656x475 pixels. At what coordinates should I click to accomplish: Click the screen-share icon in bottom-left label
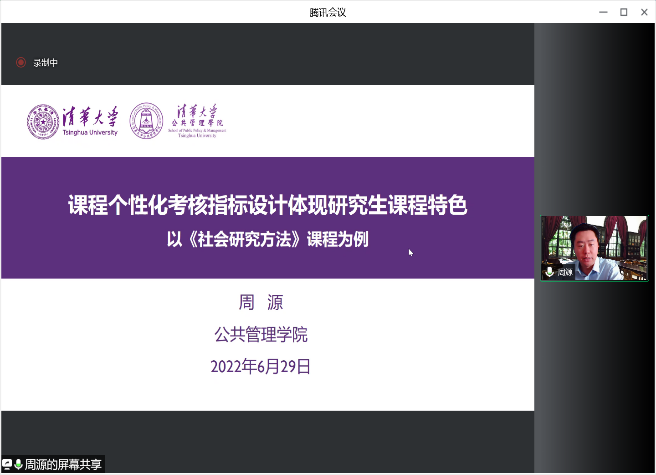6,464
